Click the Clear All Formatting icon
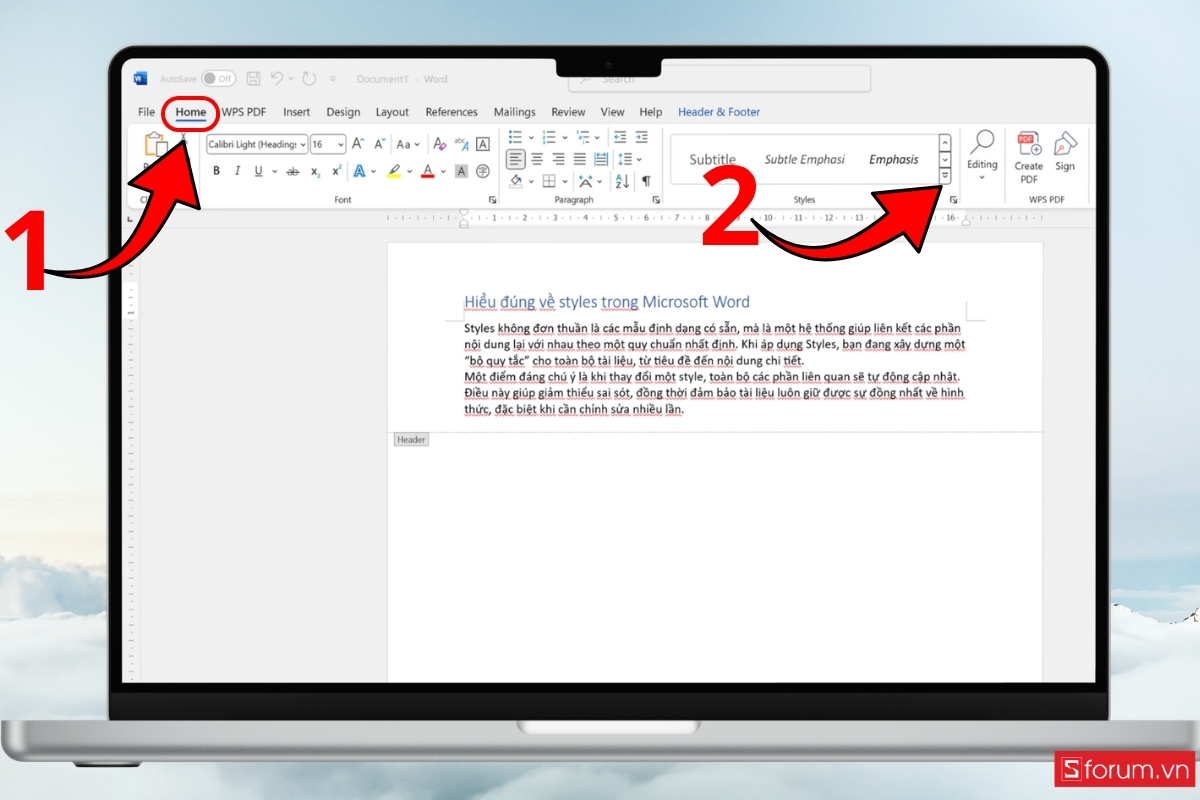This screenshot has width=1200, height=800. click(439, 144)
